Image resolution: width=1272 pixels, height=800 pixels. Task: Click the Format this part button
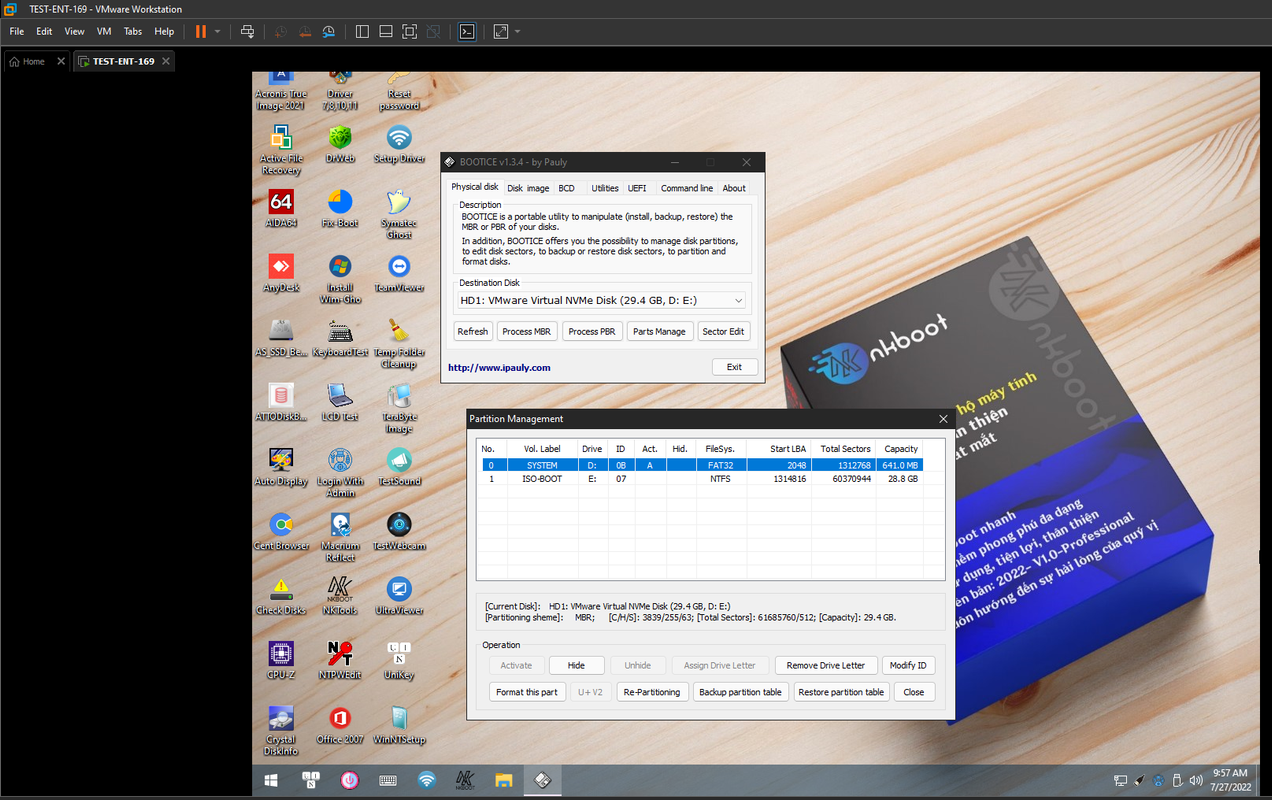(x=527, y=692)
